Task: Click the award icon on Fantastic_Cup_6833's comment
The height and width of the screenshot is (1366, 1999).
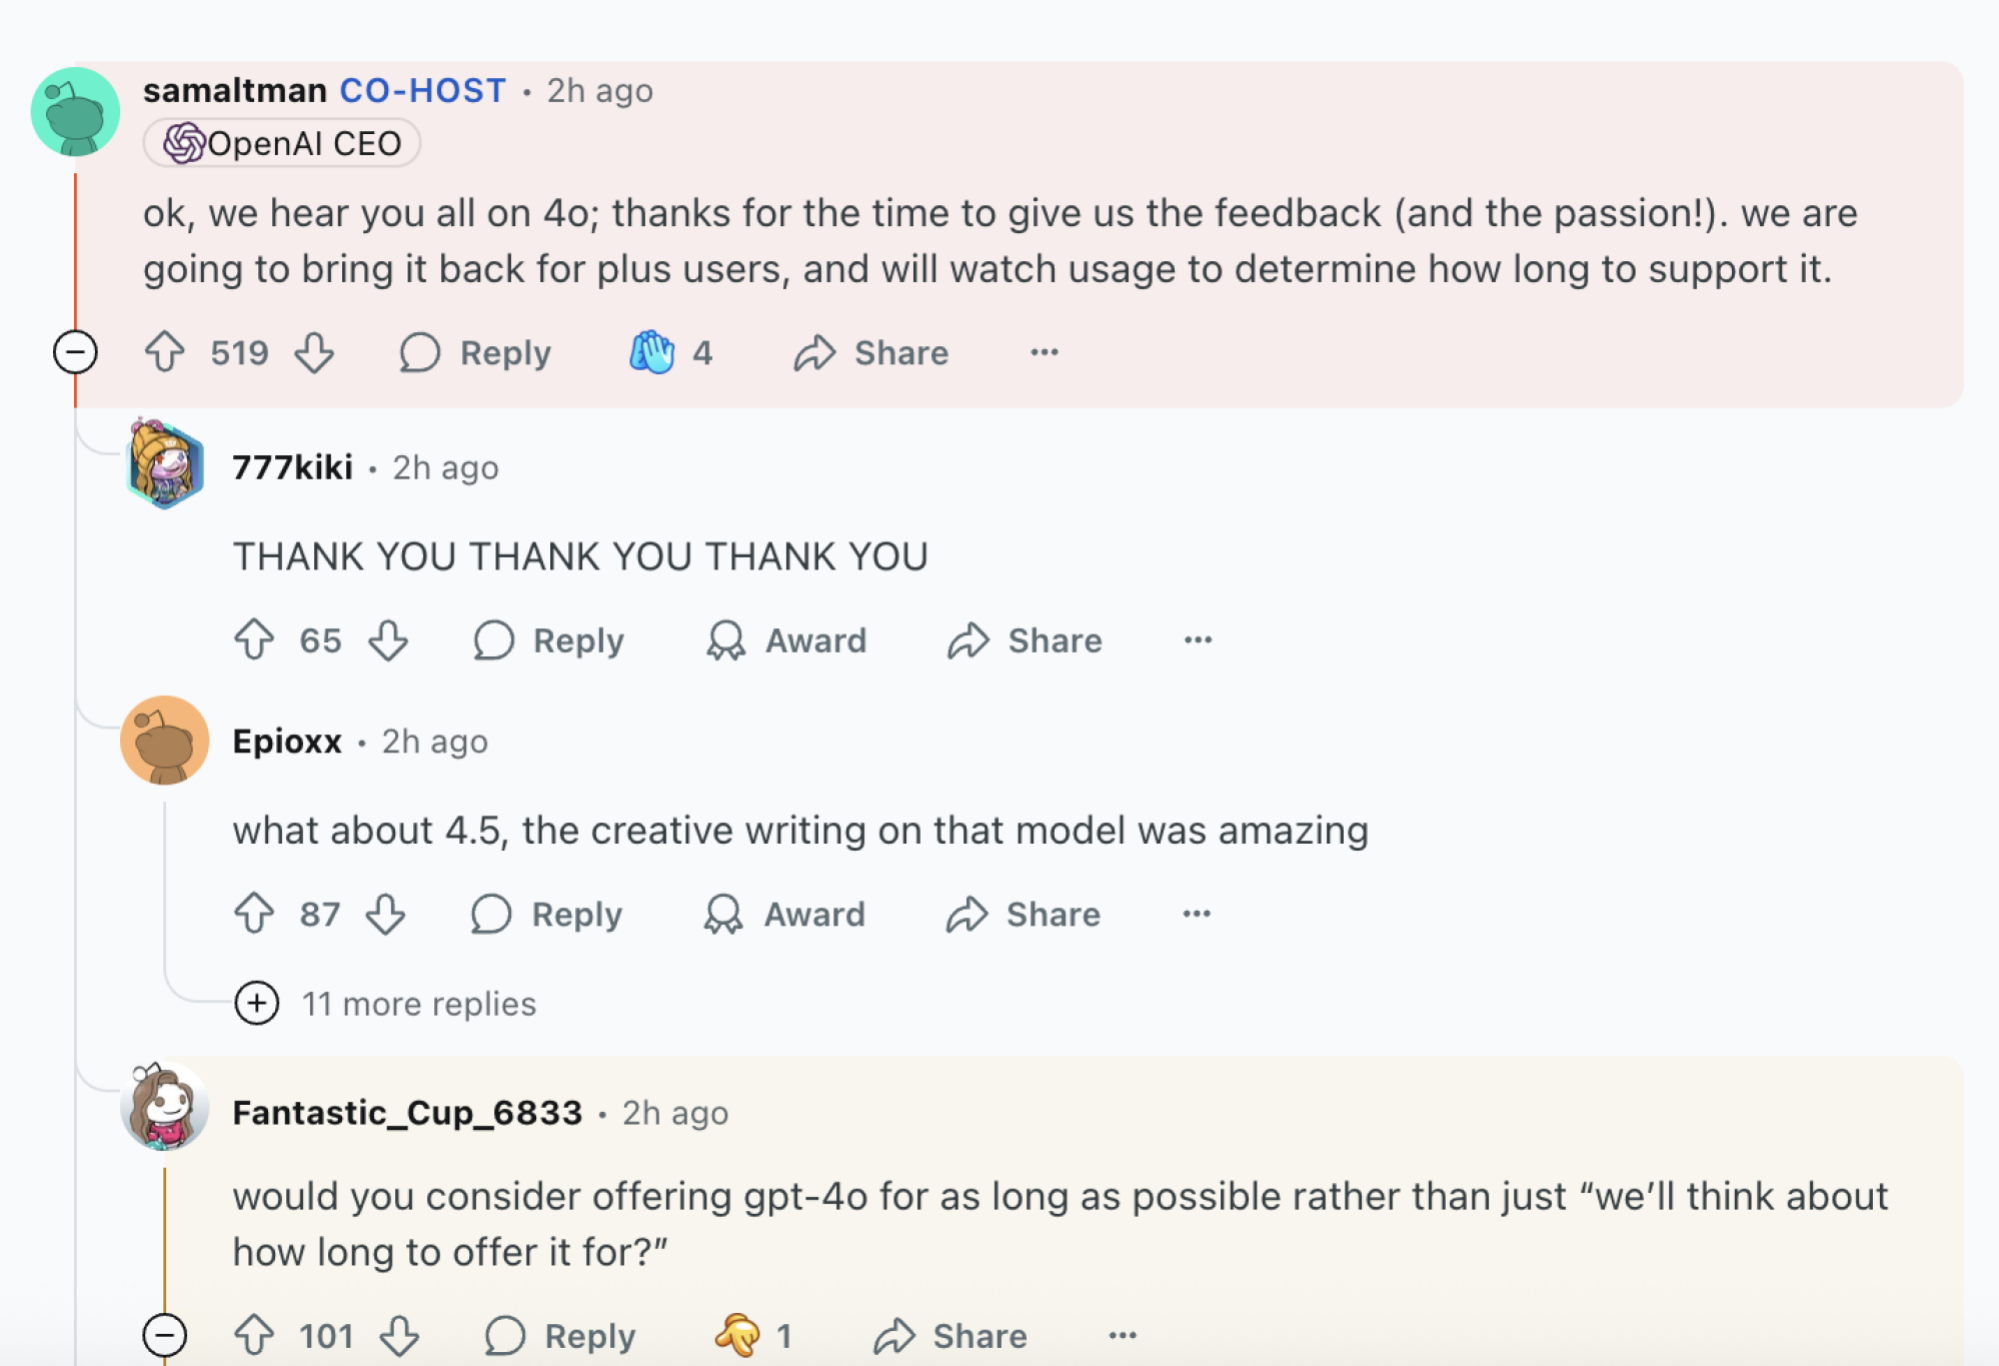Action: (x=738, y=1335)
